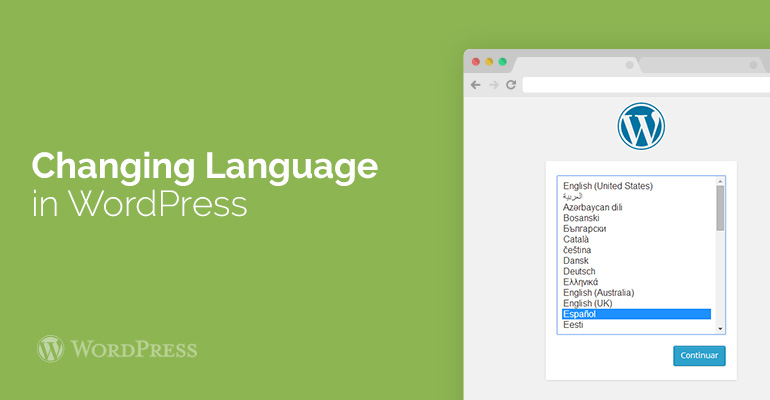Switch to the second browser tab
This screenshot has height=400, width=770.
coord(701,65)
